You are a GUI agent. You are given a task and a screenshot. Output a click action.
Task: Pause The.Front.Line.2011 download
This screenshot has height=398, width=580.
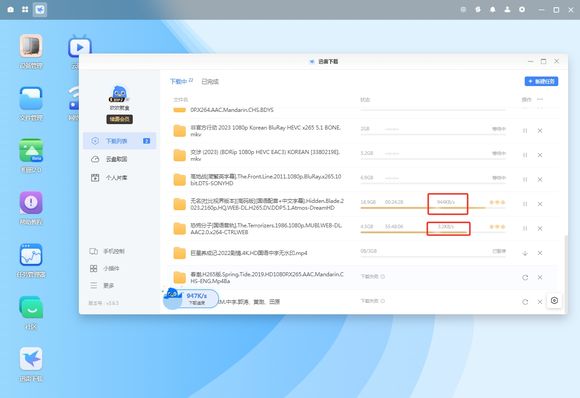pyautogui.click(x=525, y=179)
